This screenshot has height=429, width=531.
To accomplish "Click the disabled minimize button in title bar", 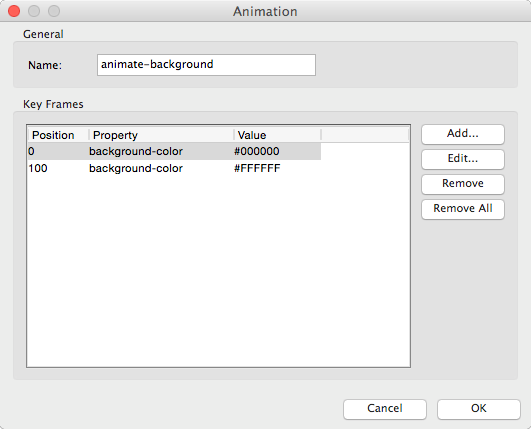I will click(x=34, y=11).
